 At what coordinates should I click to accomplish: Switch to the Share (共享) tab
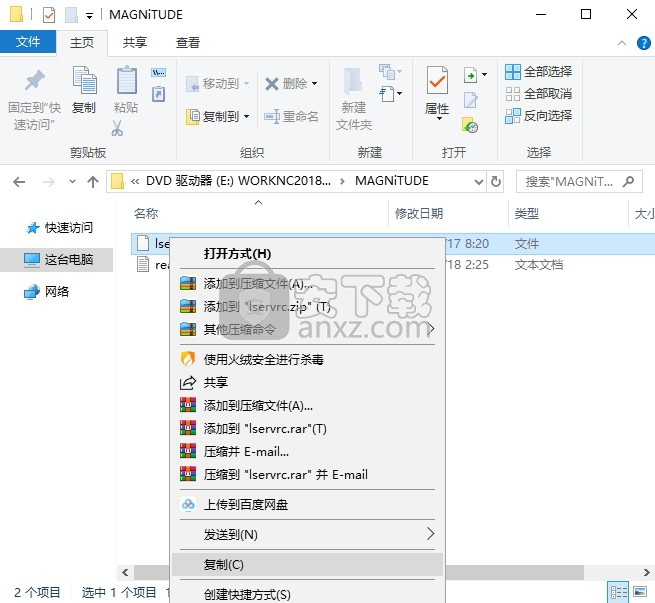(135, 43)
